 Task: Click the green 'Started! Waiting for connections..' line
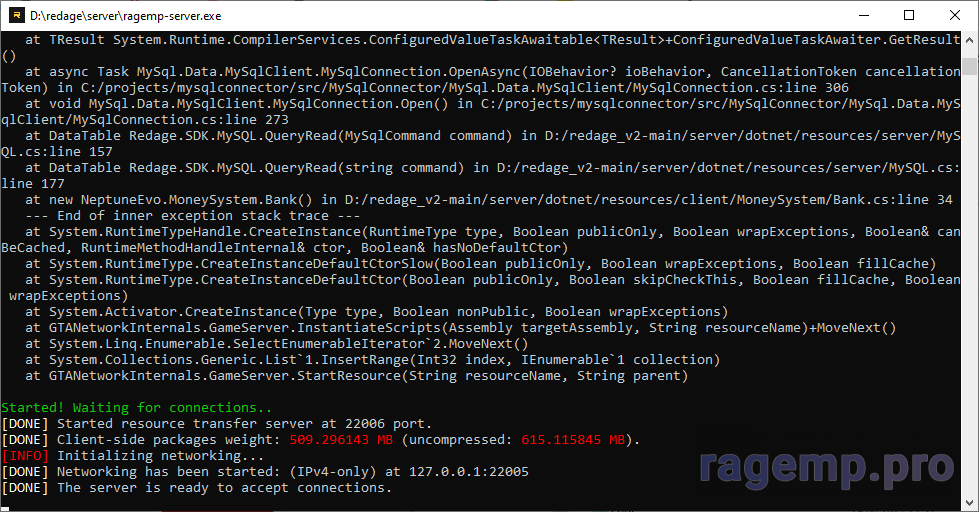[137, 408]
